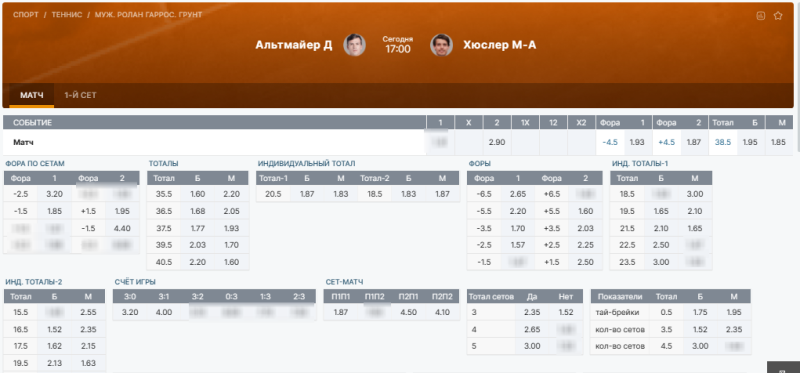Screen dimensions: 800x373
Task: Open the match statistics icon
Action: click(761, 16)
